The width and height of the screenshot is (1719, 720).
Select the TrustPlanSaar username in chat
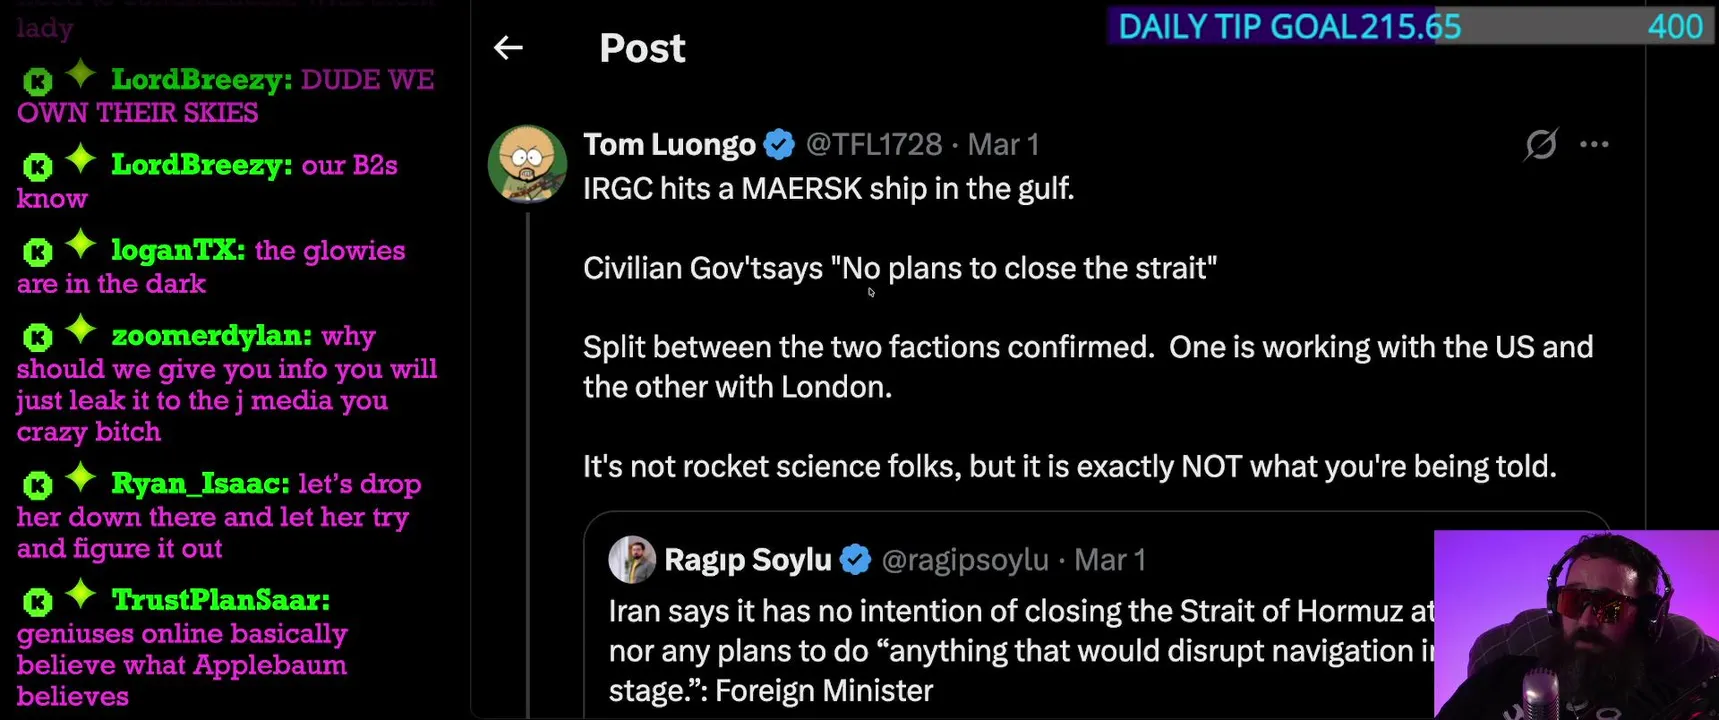(x=220, y=600)
